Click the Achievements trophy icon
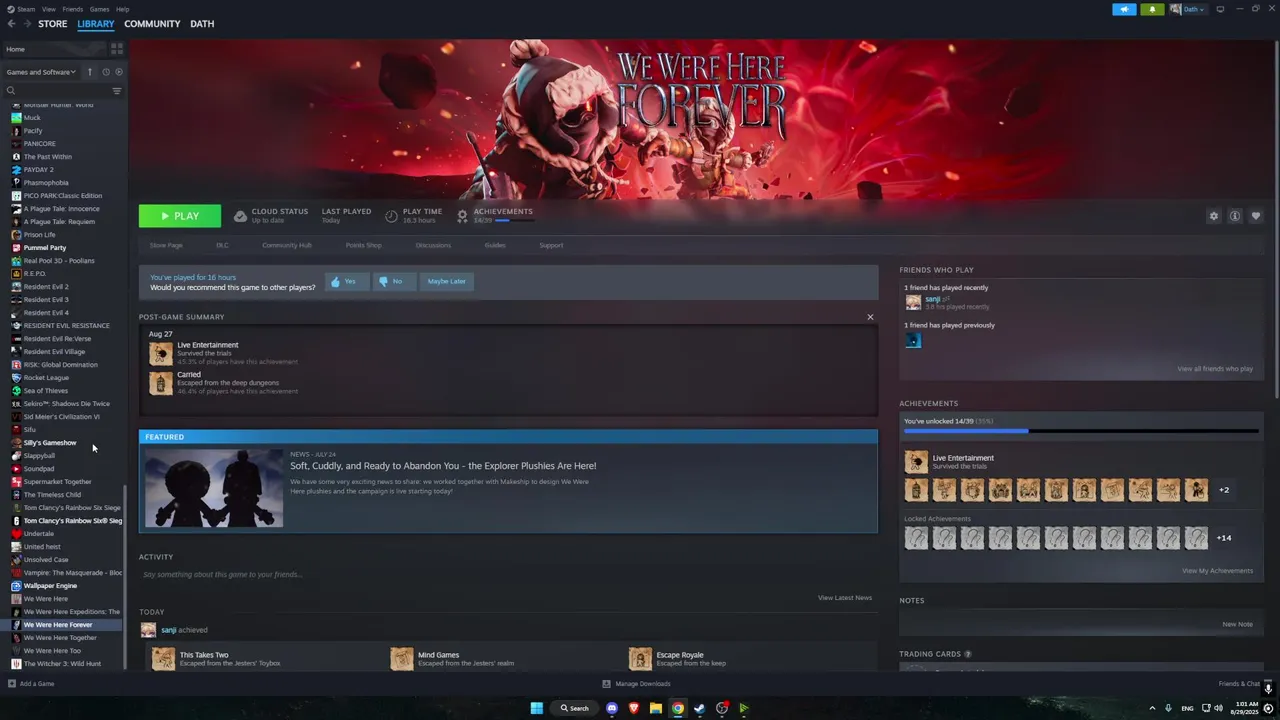This screenshot has width=1280, height=720. coord(462,216)
